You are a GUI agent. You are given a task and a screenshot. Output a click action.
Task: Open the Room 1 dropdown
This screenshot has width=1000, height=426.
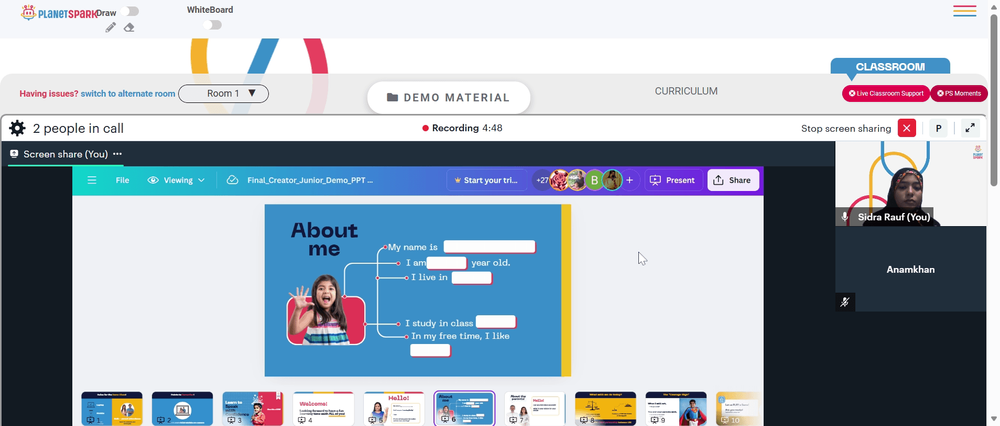point(223,94)
